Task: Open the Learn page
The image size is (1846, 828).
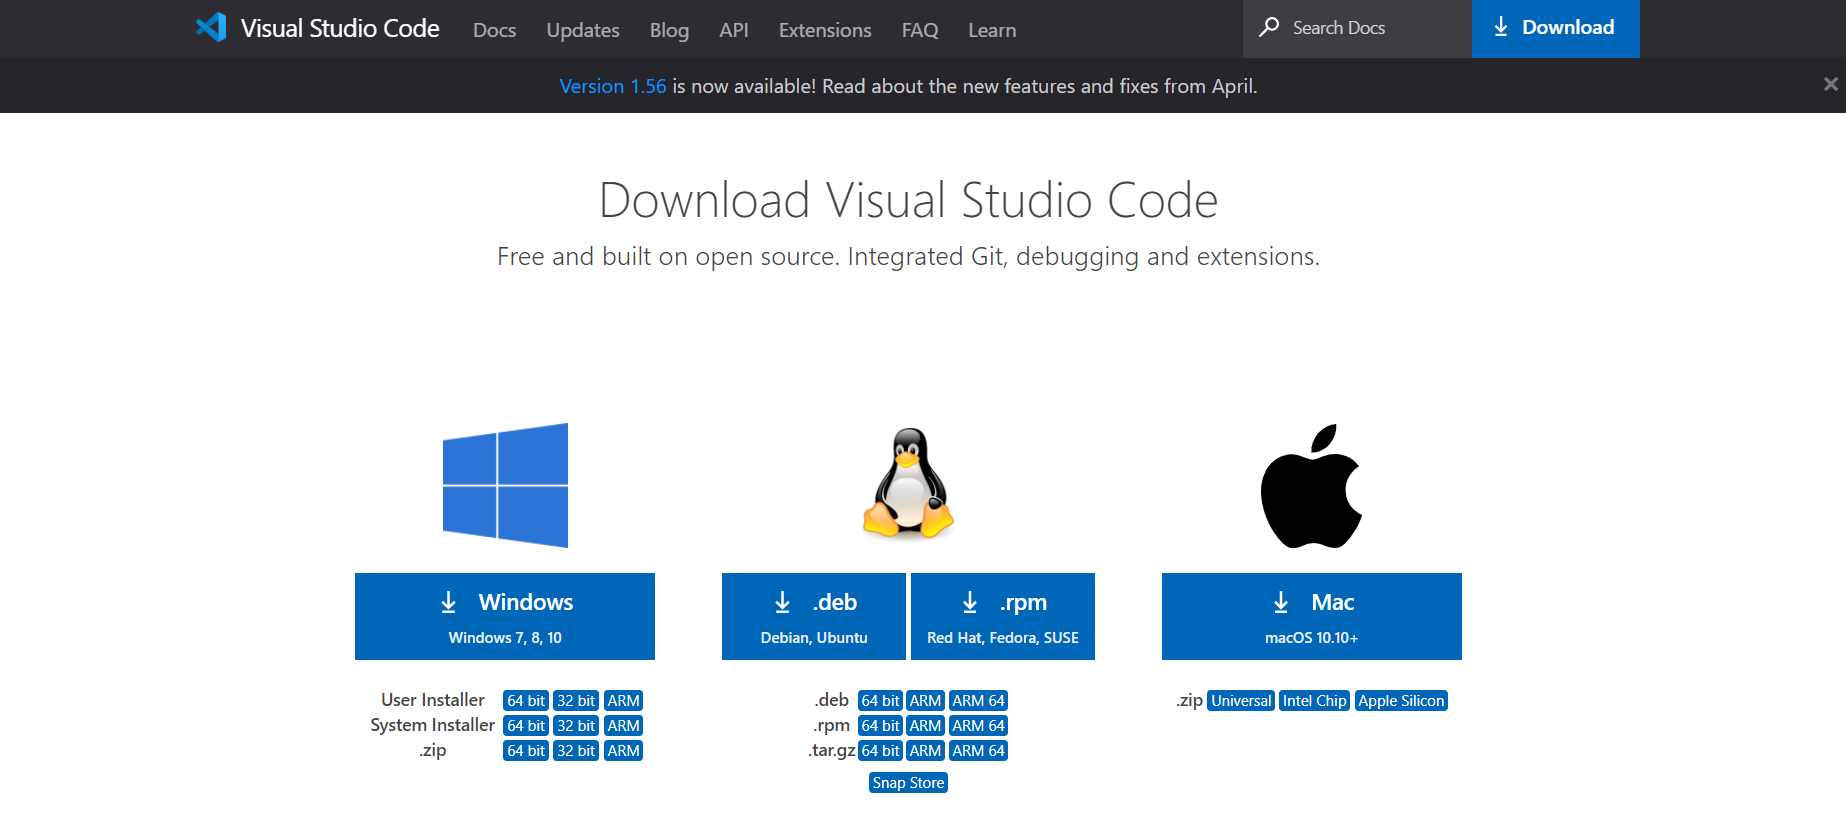Action: 992,30
